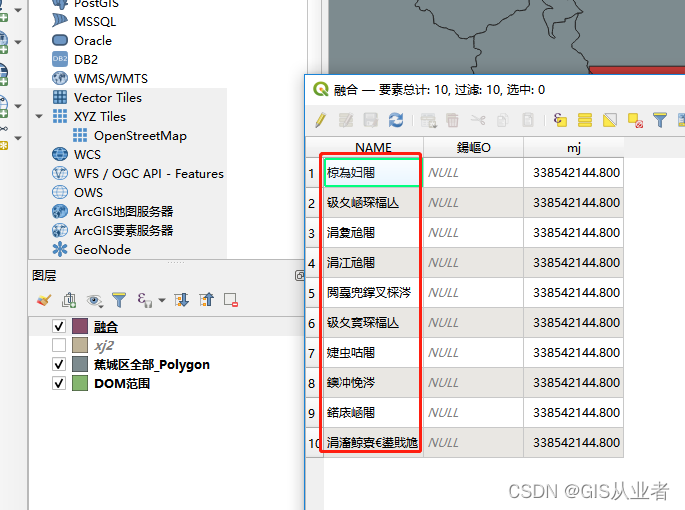Viewport: 685px width, 510px height.
Task: Select the 蕉城区全部_Polygon layer name
Action: [x=152, y=364]
